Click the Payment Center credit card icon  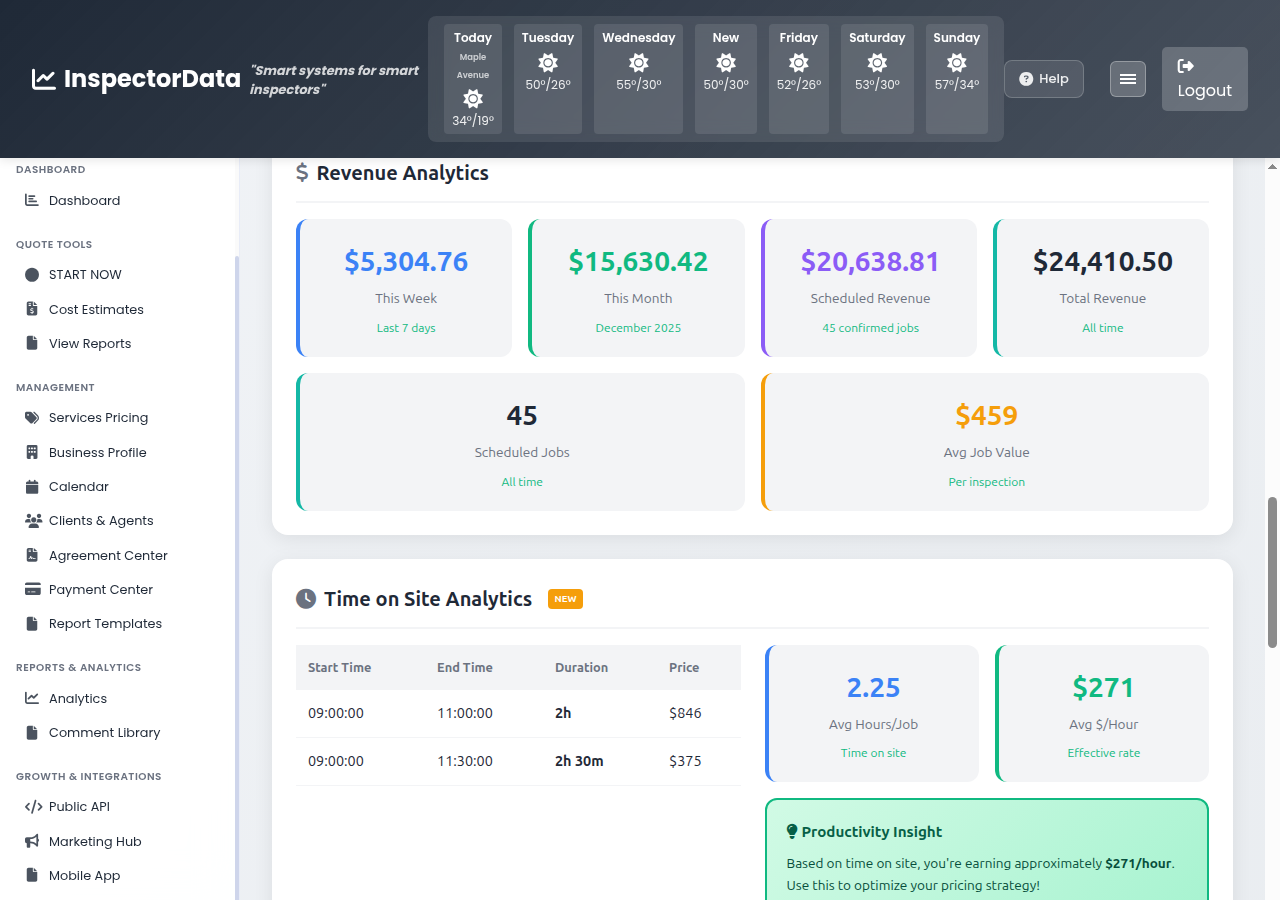[x=31, y=589]
